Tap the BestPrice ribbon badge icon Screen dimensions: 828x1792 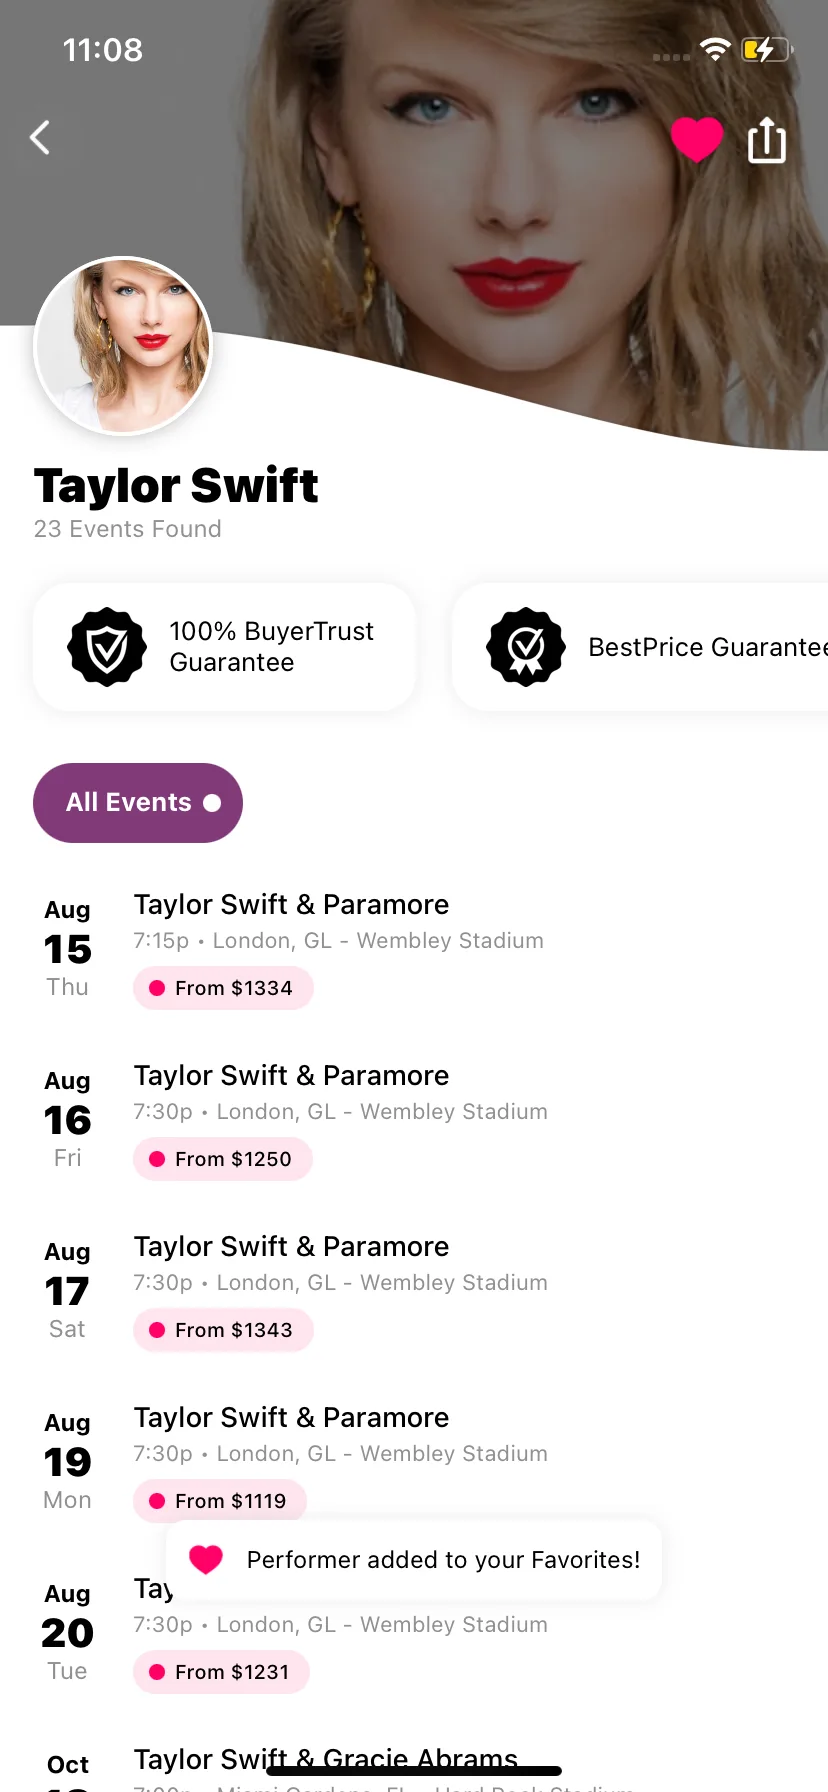(526, 647)
